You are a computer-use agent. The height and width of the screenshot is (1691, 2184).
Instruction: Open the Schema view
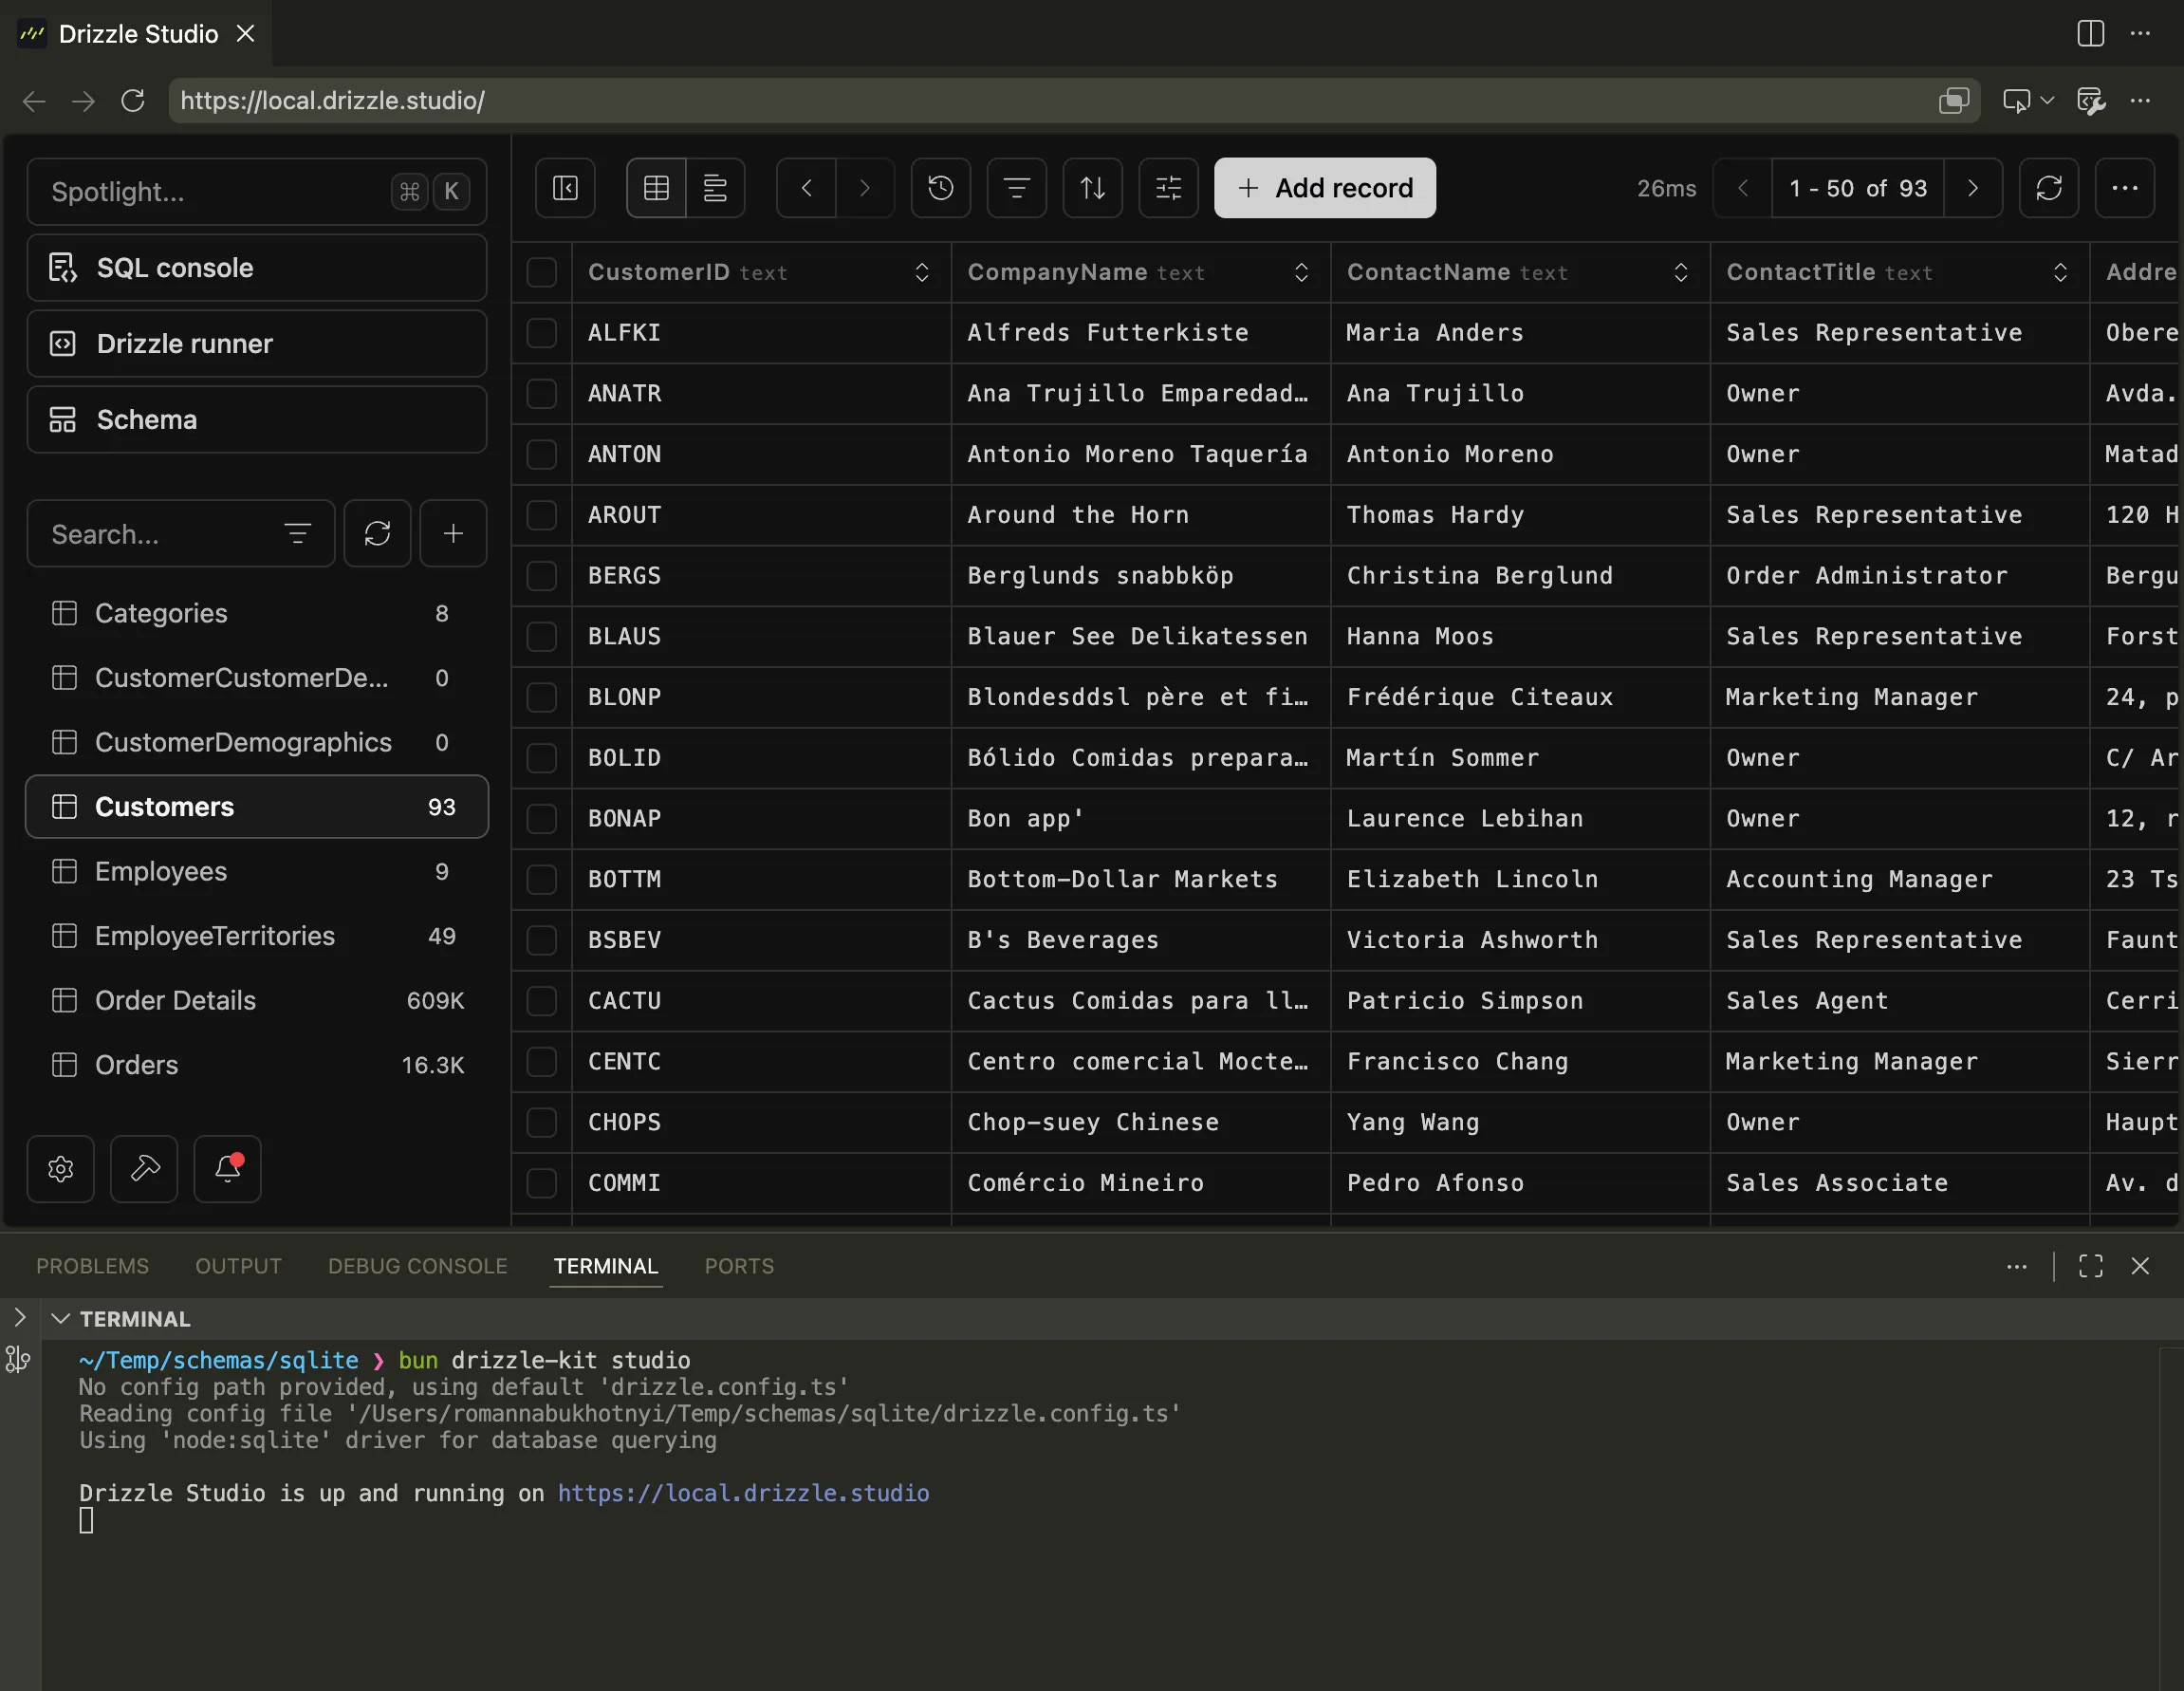(x=257, y=420)
